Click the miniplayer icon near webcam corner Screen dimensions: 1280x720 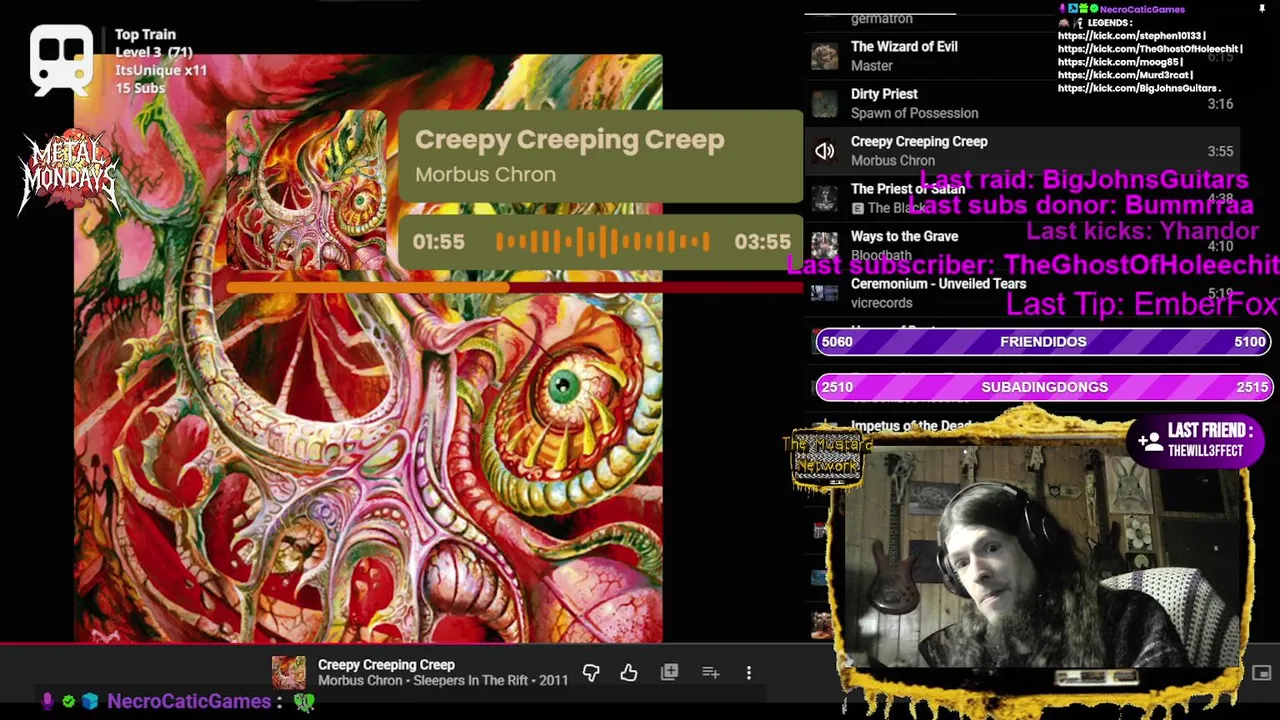pyautogui.click(x=1261, y=673)
